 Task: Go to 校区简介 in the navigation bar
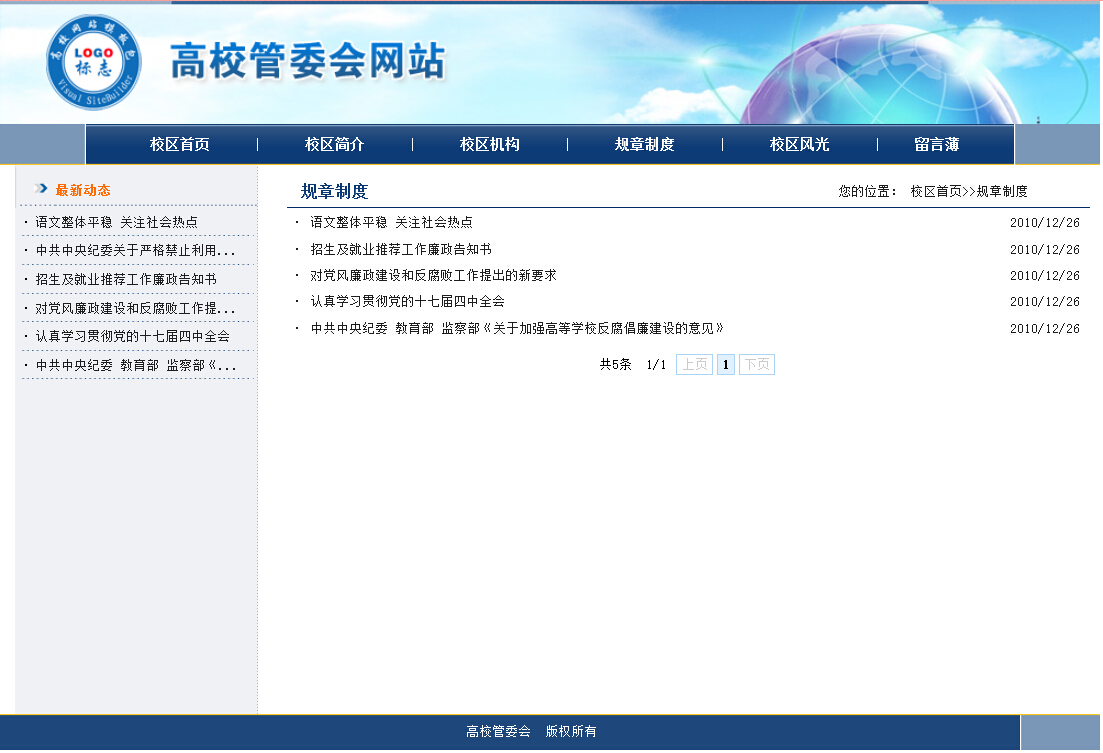tap(335, 145)
